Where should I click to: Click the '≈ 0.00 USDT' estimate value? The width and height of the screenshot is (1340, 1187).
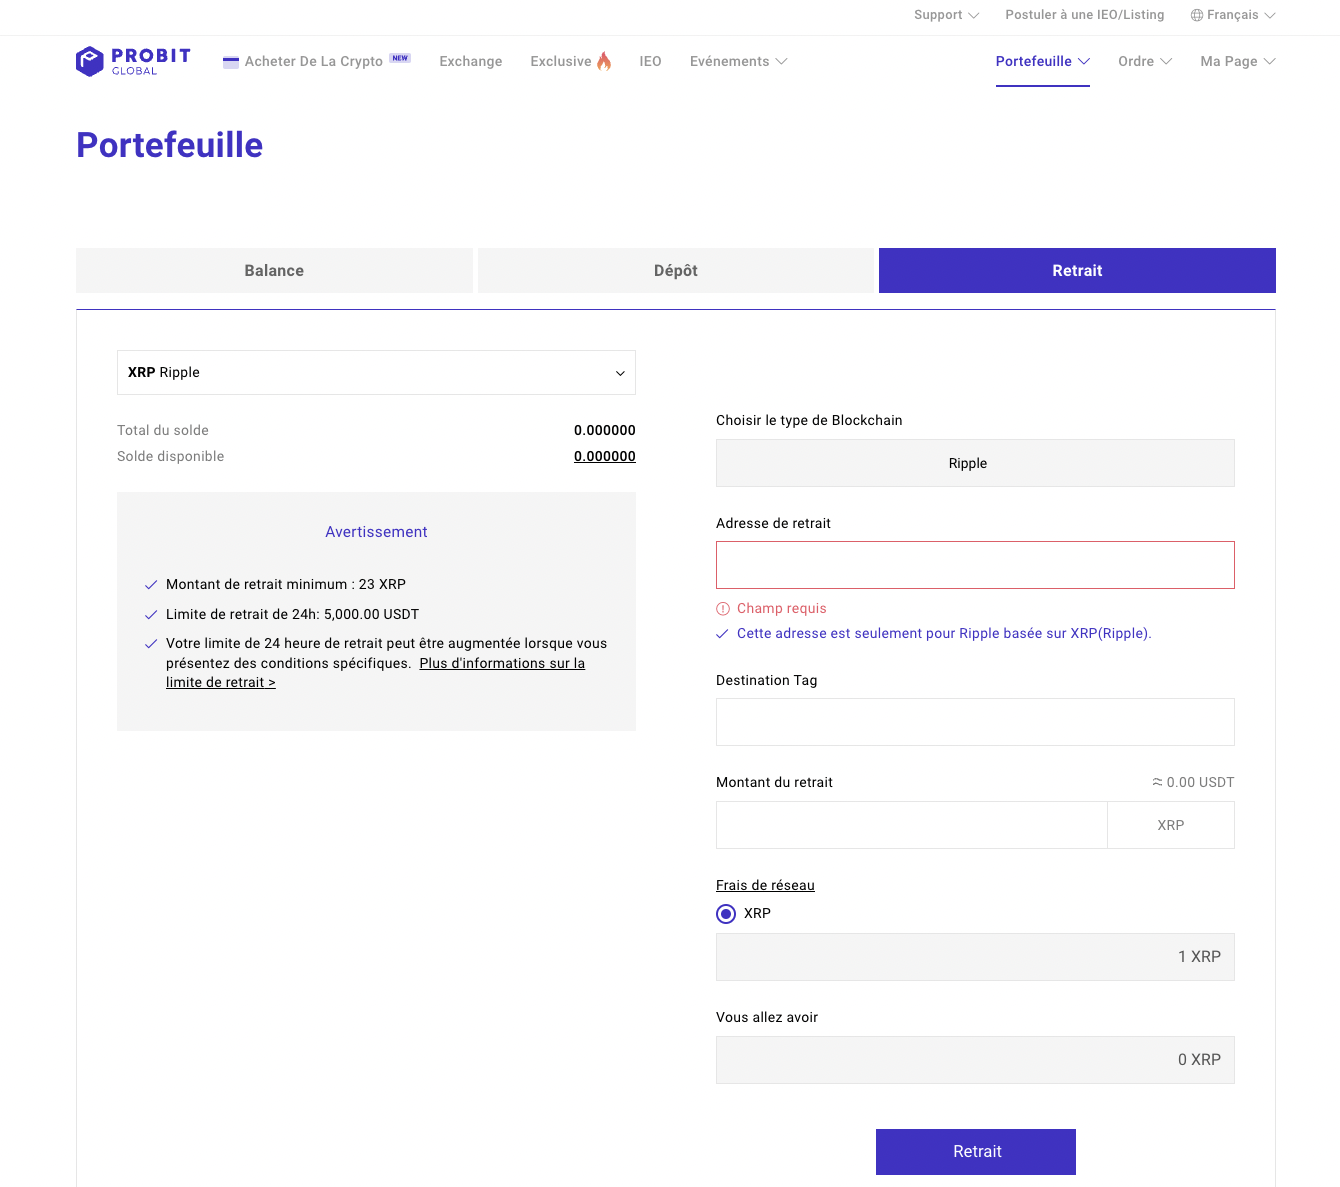point(1193,782)
